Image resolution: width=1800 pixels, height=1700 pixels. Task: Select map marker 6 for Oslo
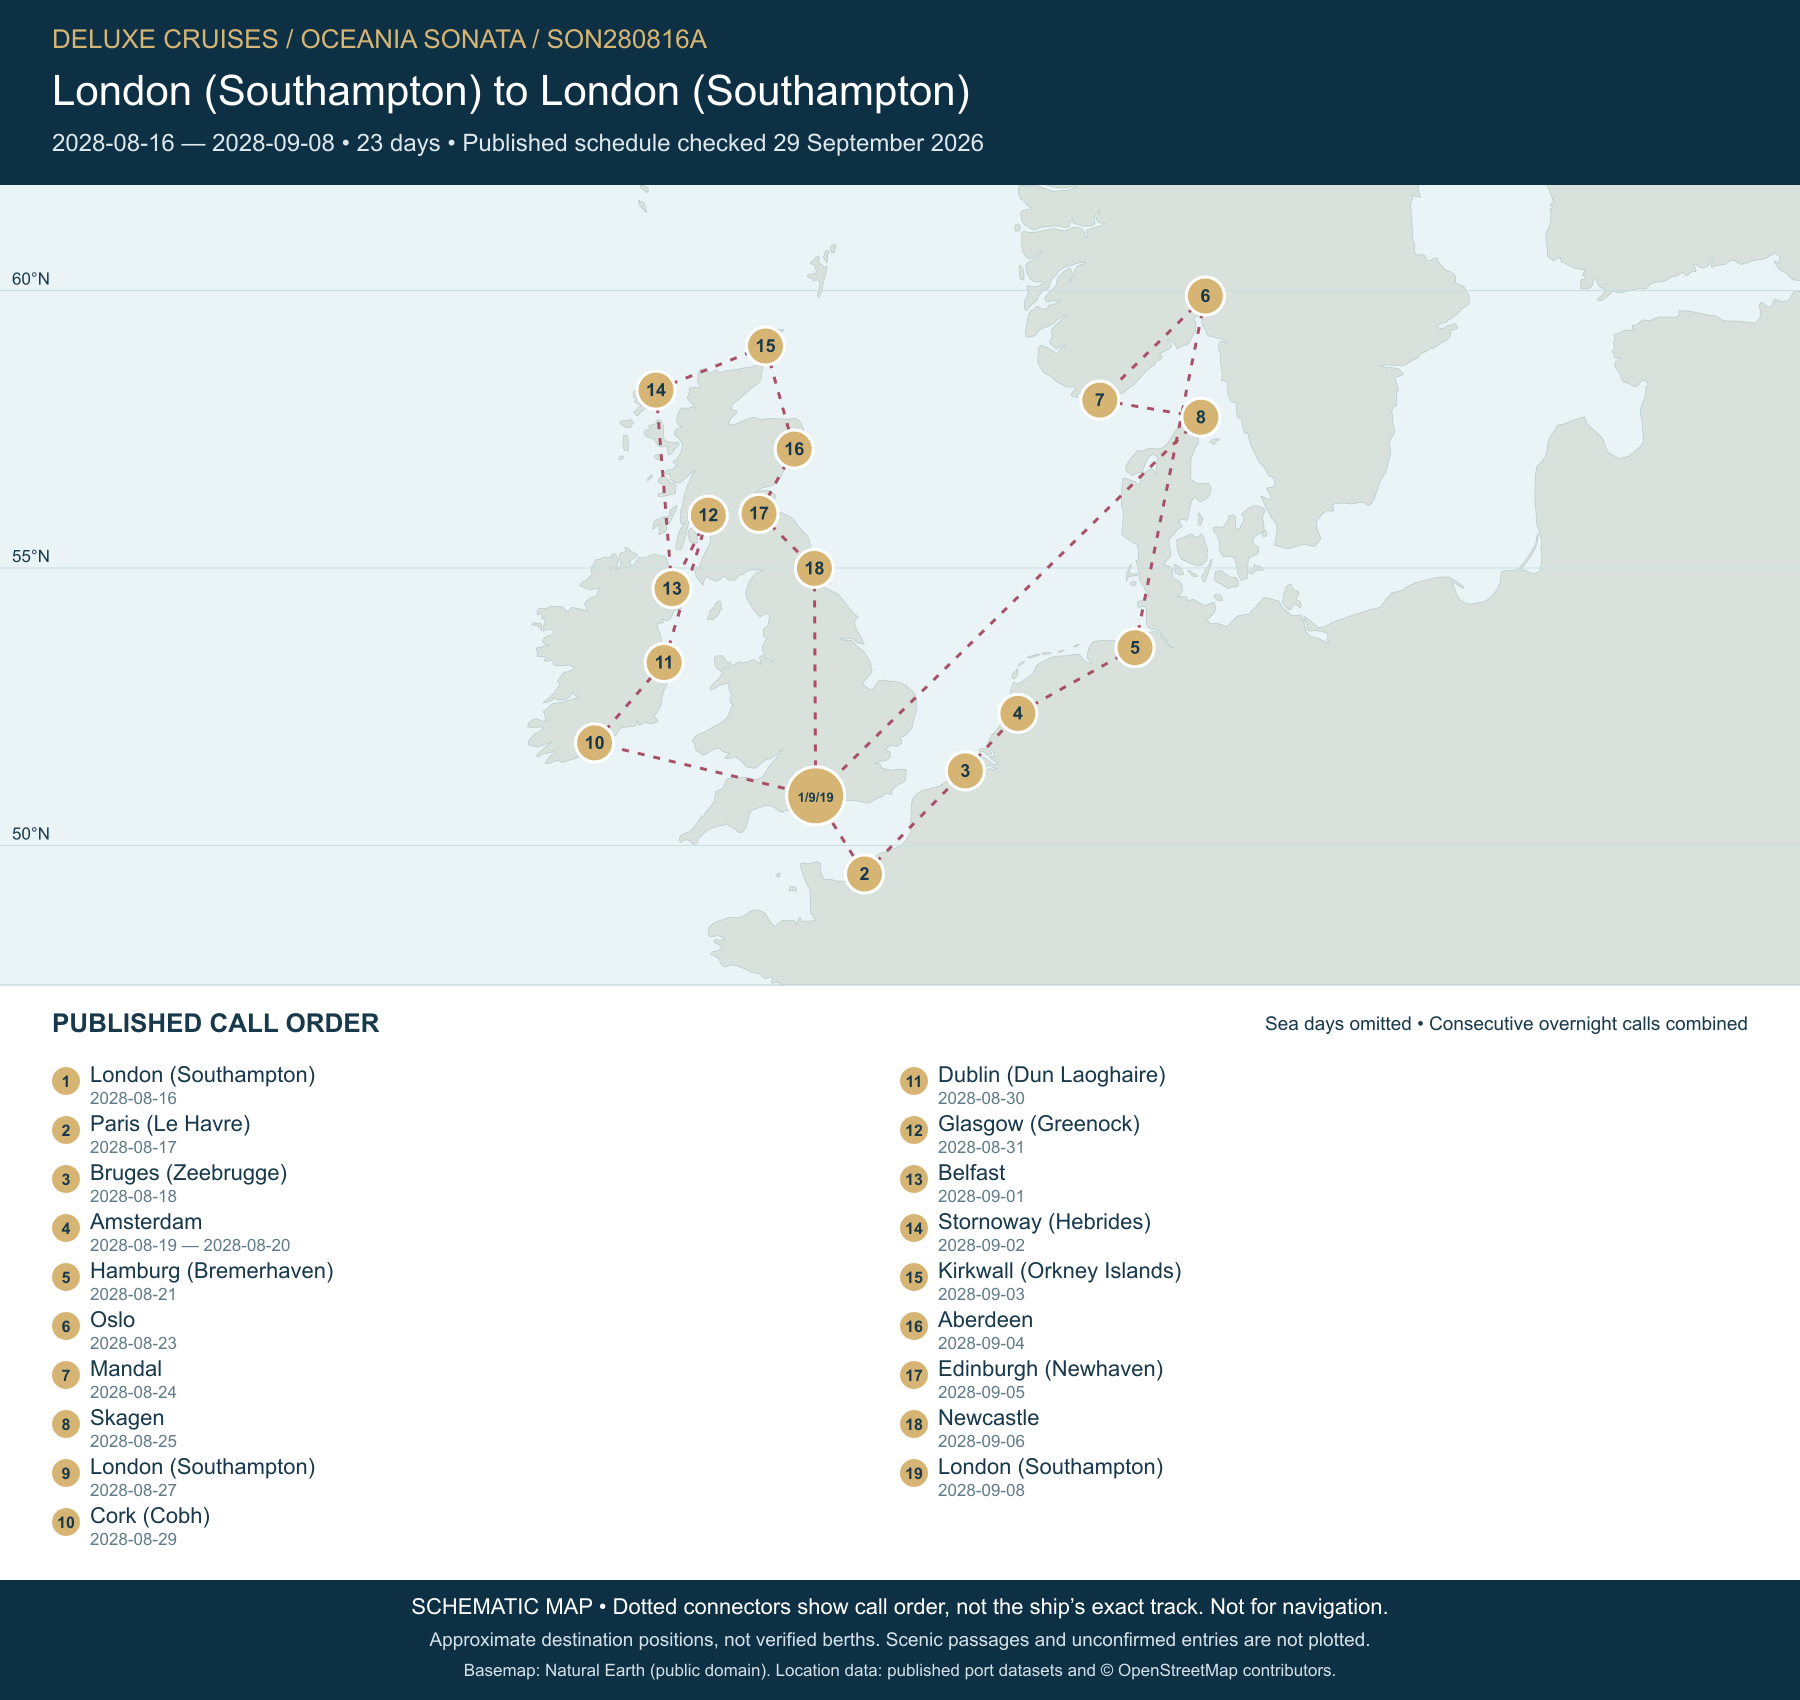pyautogui.click(x=1205, y=296)
